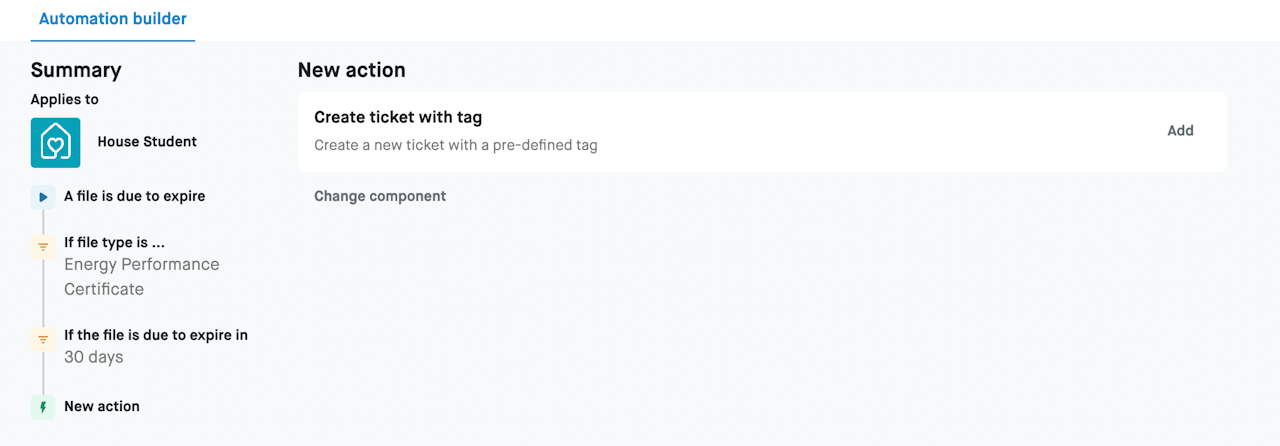
Task: Click the Energy Performance Certificate value
Action: click(x=141, y=277)
